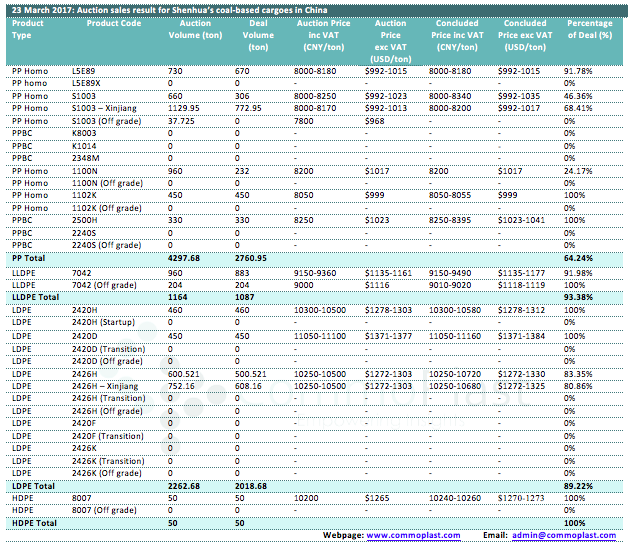Click the PP Total row label
Viewport: 630px width, 552px height.
[29, 259]
